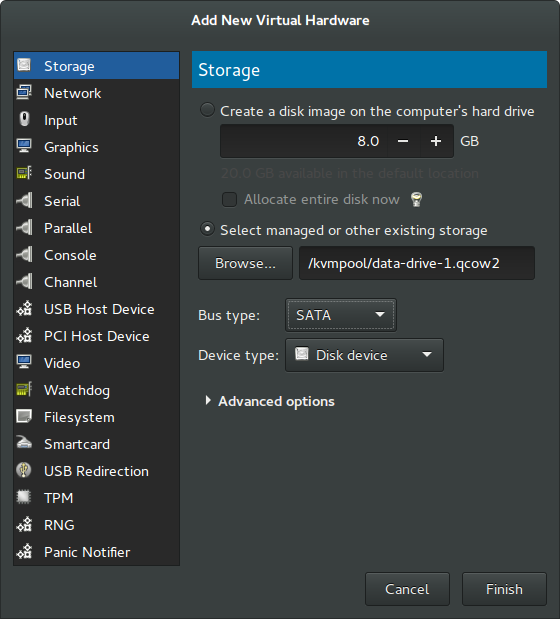560x619 pixels.
Task: Click the RNG device icon
Action: pyautogui.click(x=24, y=525)
